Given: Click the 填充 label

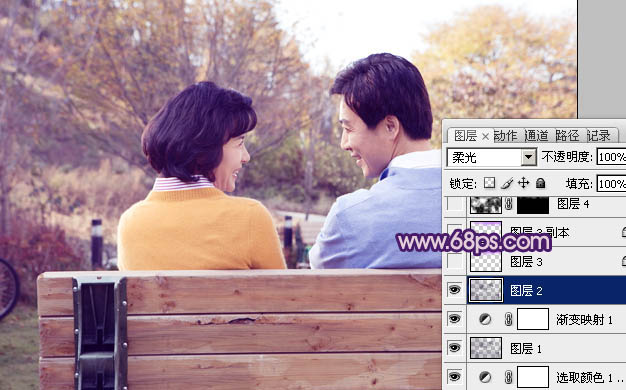Looking at the screenshot, I should click(579, 184).
